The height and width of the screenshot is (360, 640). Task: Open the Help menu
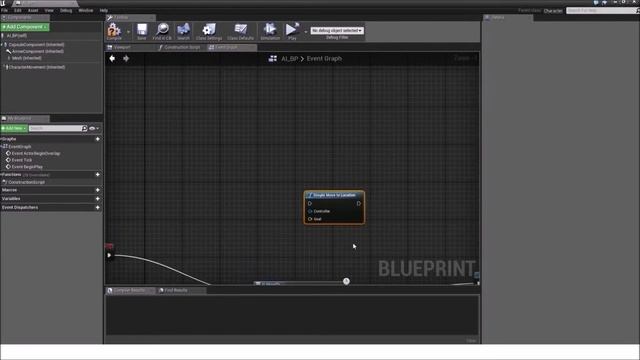[x=104, y=10]
